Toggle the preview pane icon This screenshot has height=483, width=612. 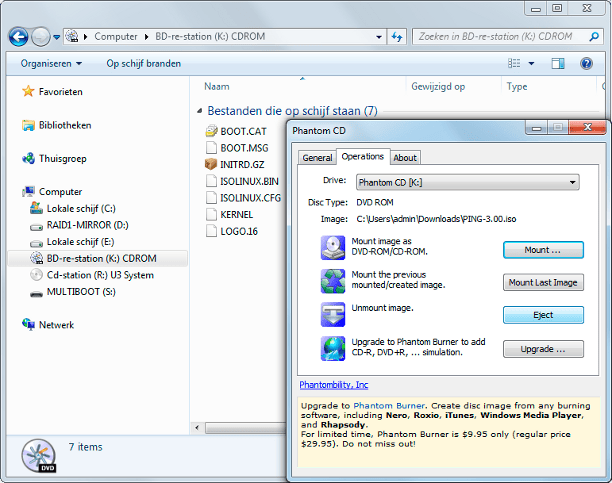click(x=558, y=63)
